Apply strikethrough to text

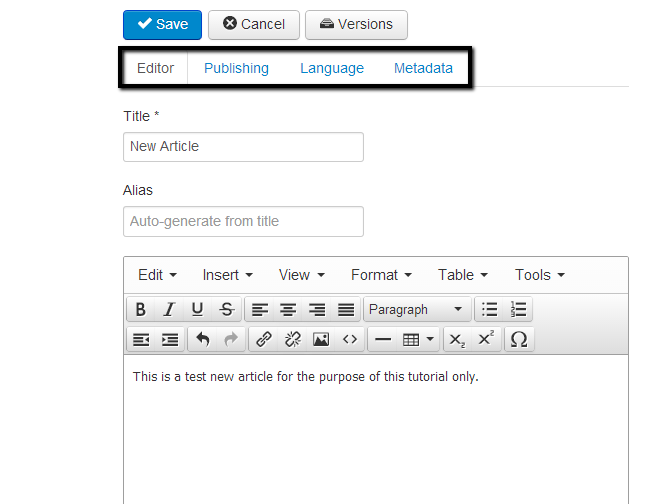coord(226,309)
